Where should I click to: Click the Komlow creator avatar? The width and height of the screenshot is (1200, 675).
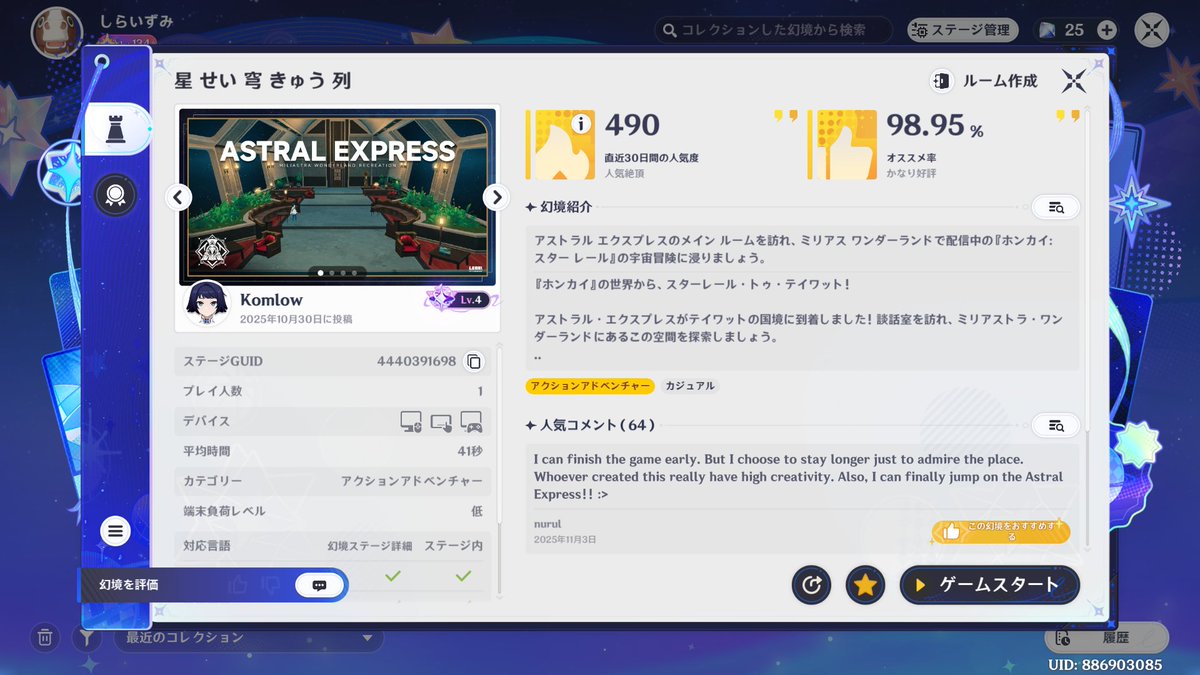click(205, 305)
